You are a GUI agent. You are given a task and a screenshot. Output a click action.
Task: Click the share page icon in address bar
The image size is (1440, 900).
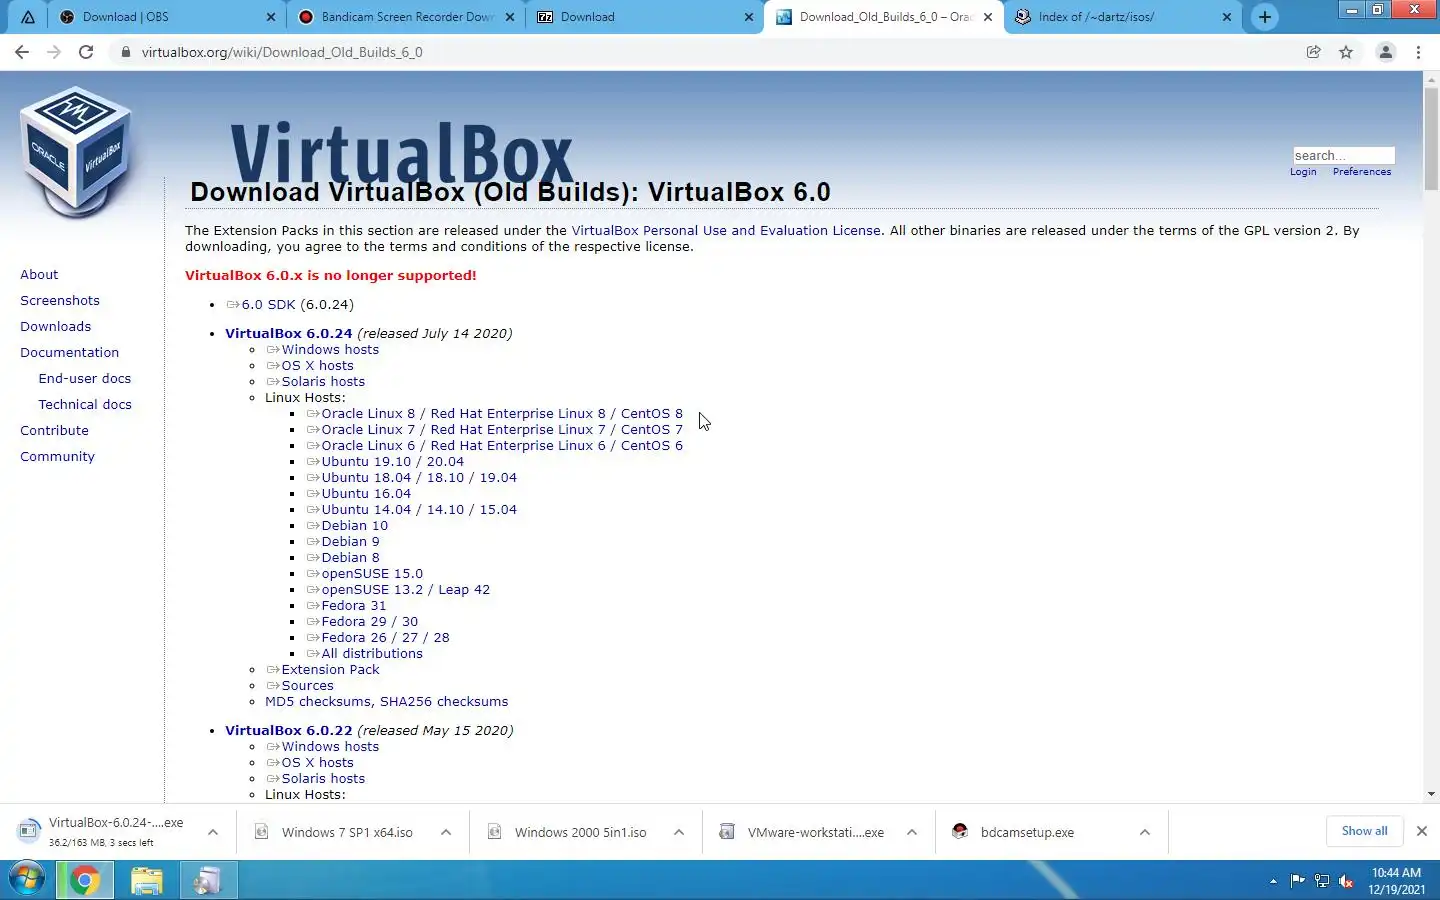tap(1314, 52)
